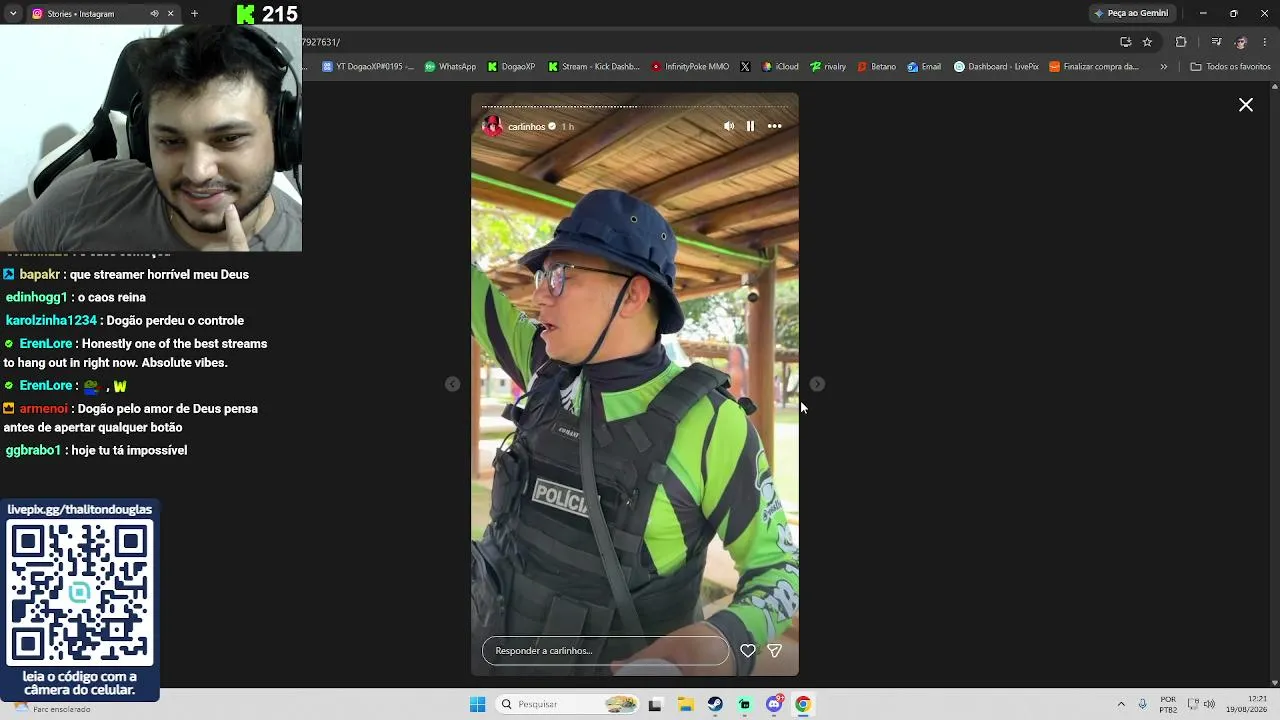
Task: Show hidden system tray icons
Action: [x=1121, y=704]
